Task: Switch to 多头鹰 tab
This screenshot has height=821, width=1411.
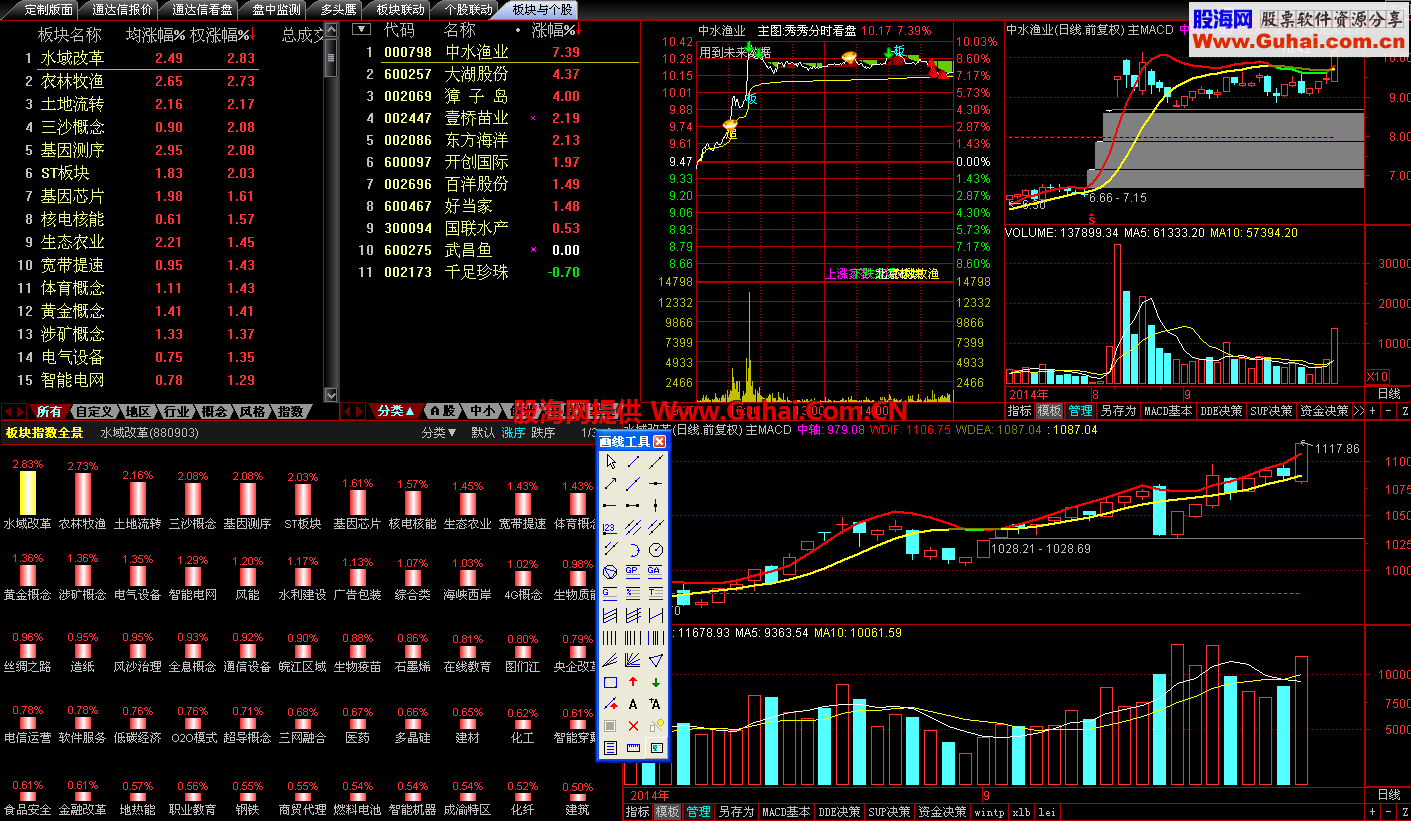Action: (x=338, y=9)
